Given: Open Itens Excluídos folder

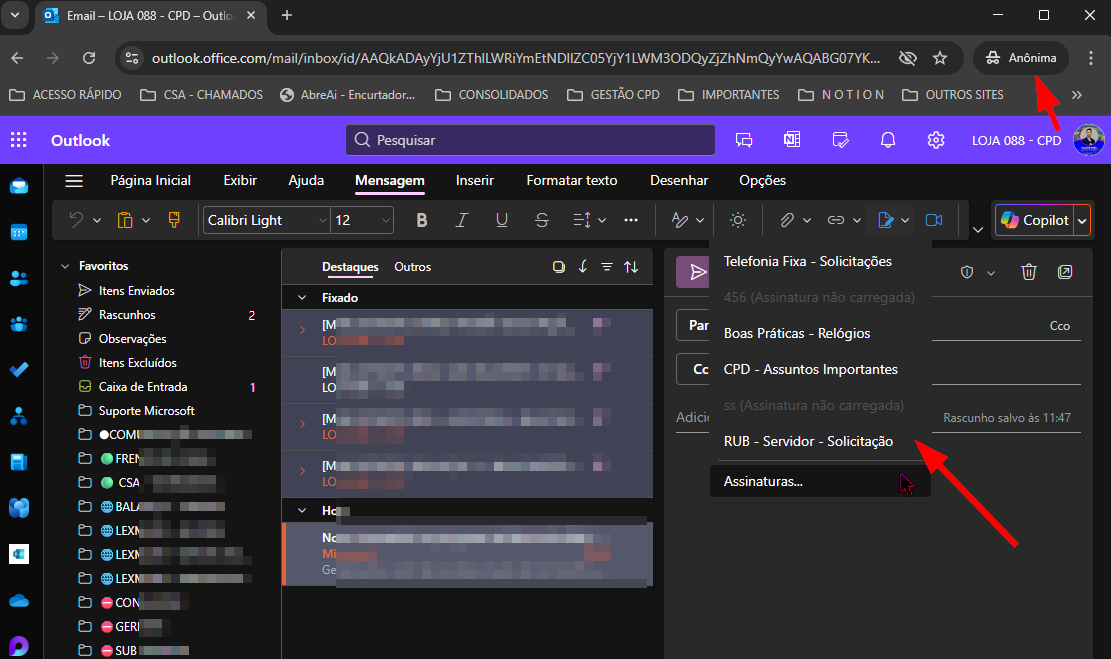Looking at the screenshot, I should [137, 363].
